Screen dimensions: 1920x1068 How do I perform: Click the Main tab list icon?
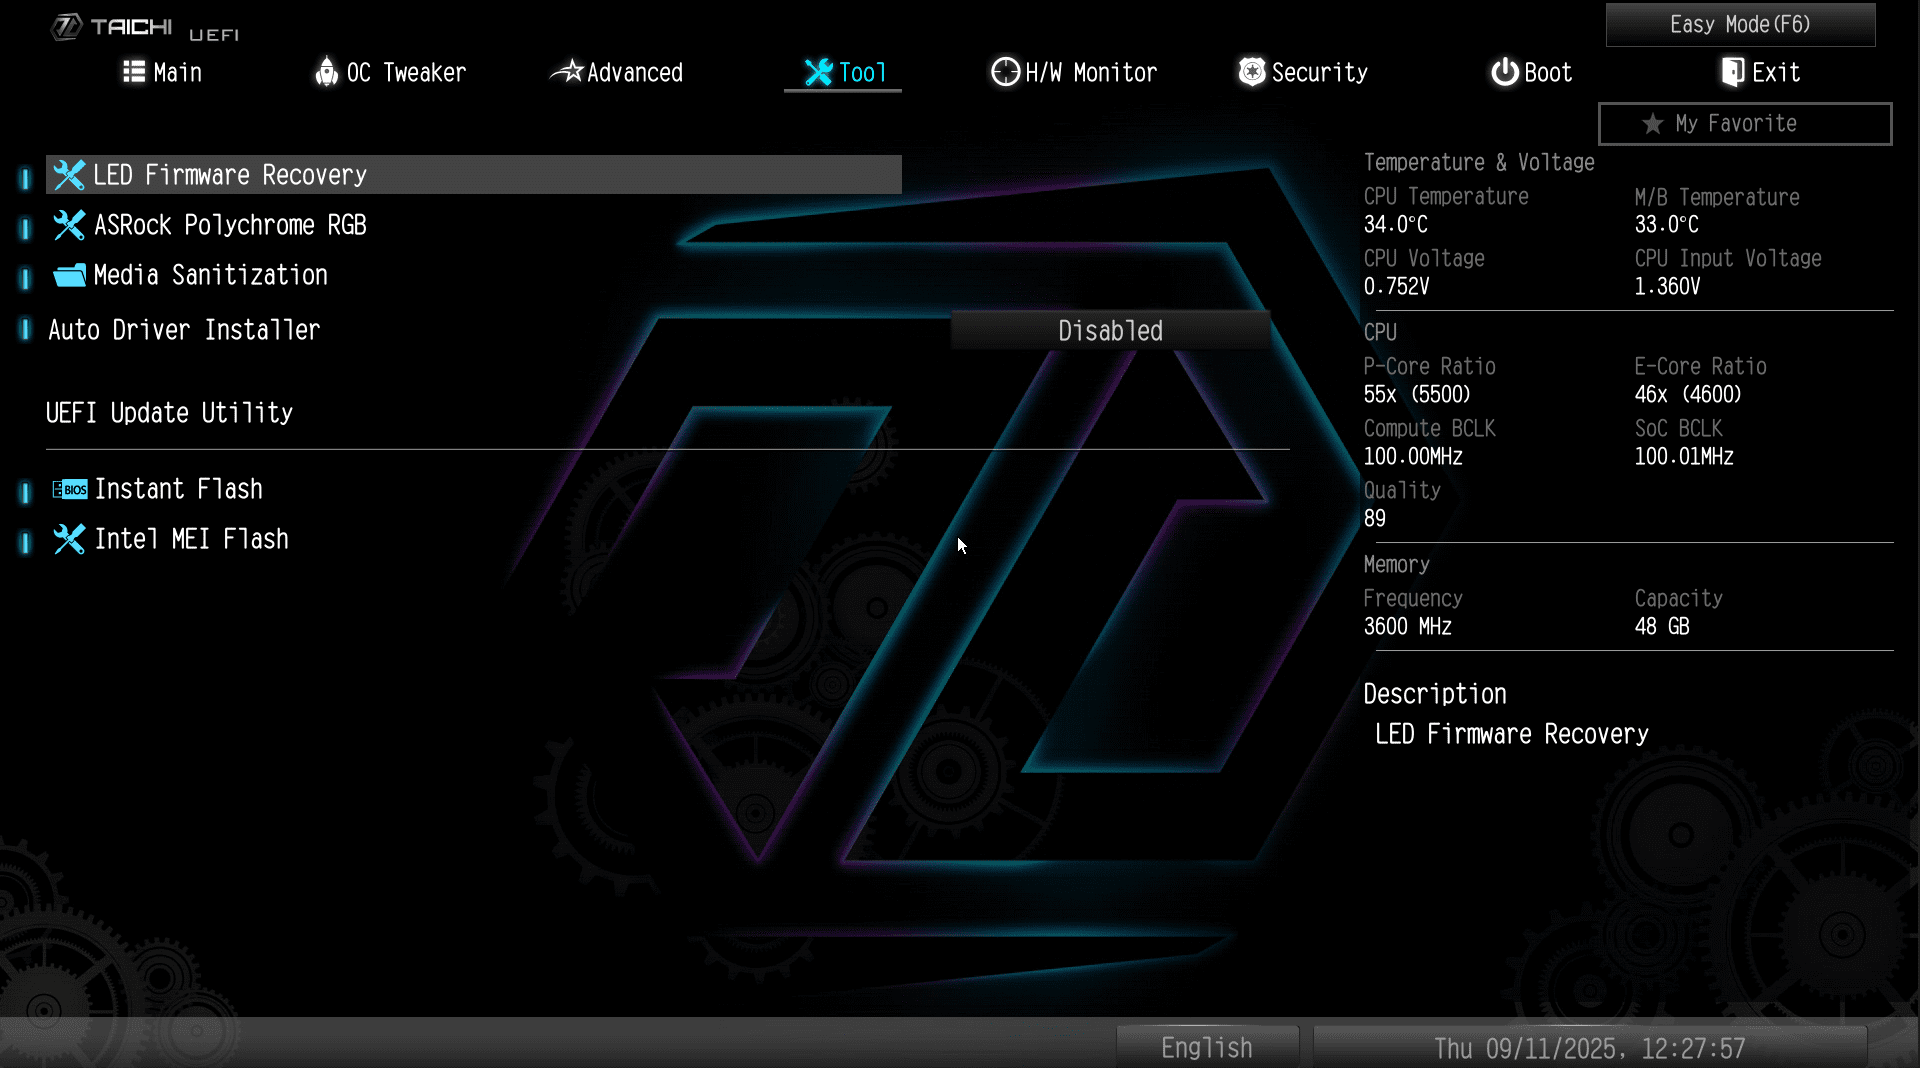(134, 72)
